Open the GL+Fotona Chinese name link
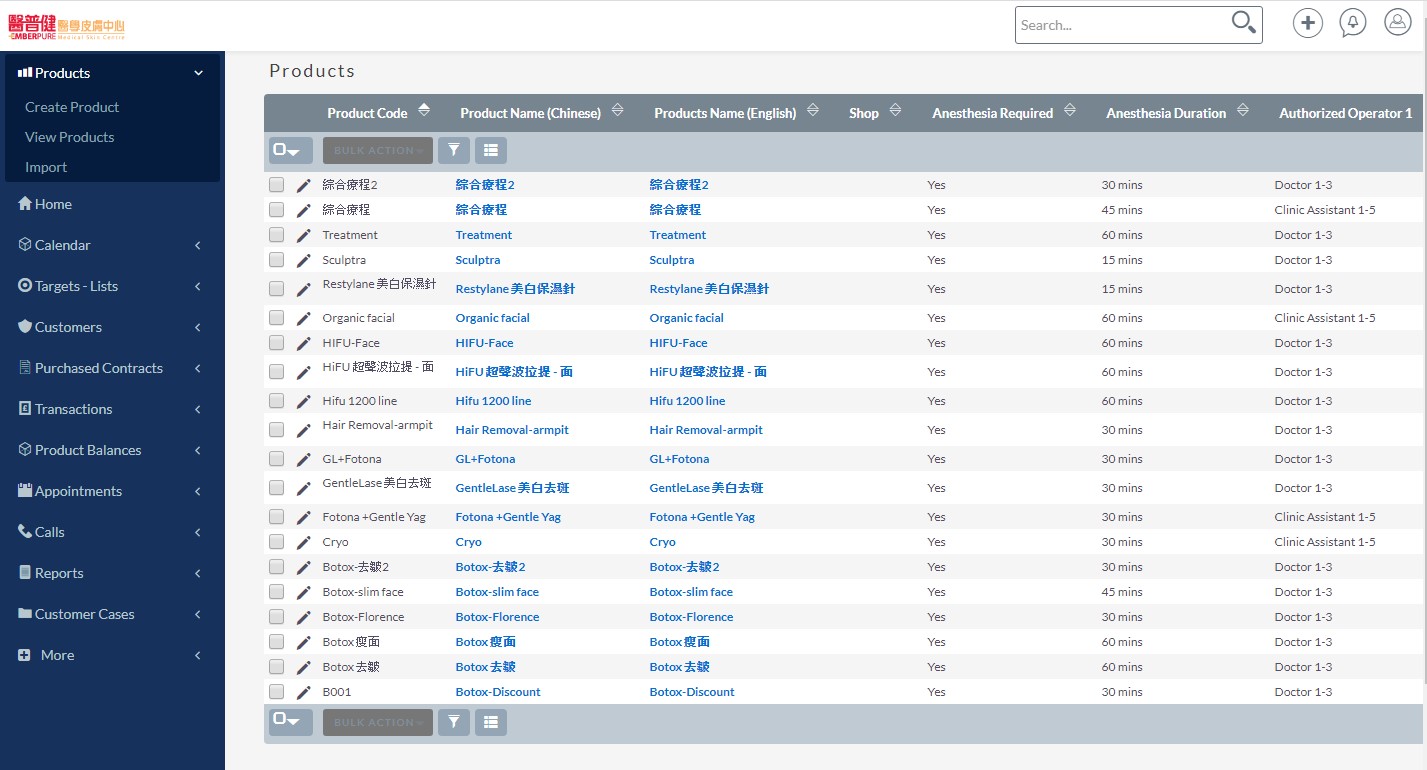This screenshot has width=1427, height=770. [x=485, y=459]
